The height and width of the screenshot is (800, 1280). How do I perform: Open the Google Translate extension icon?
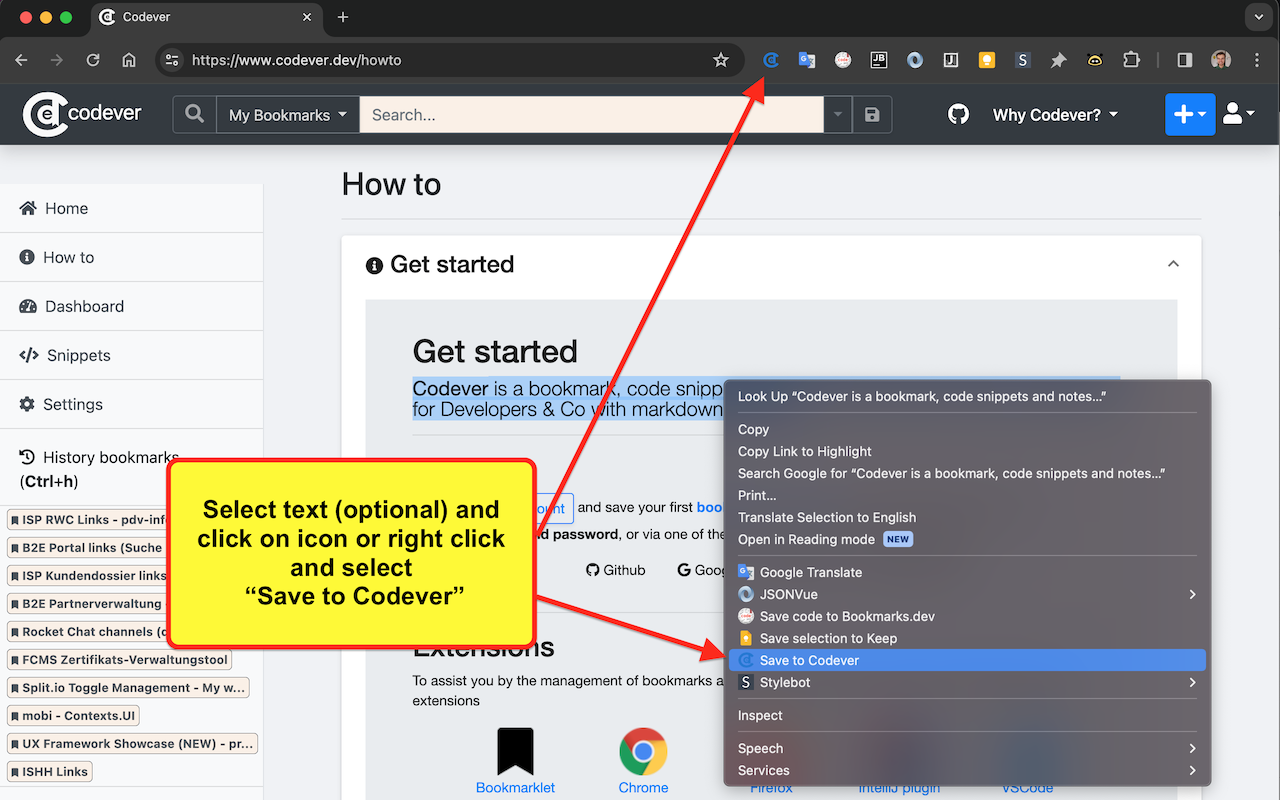point(807,60)
